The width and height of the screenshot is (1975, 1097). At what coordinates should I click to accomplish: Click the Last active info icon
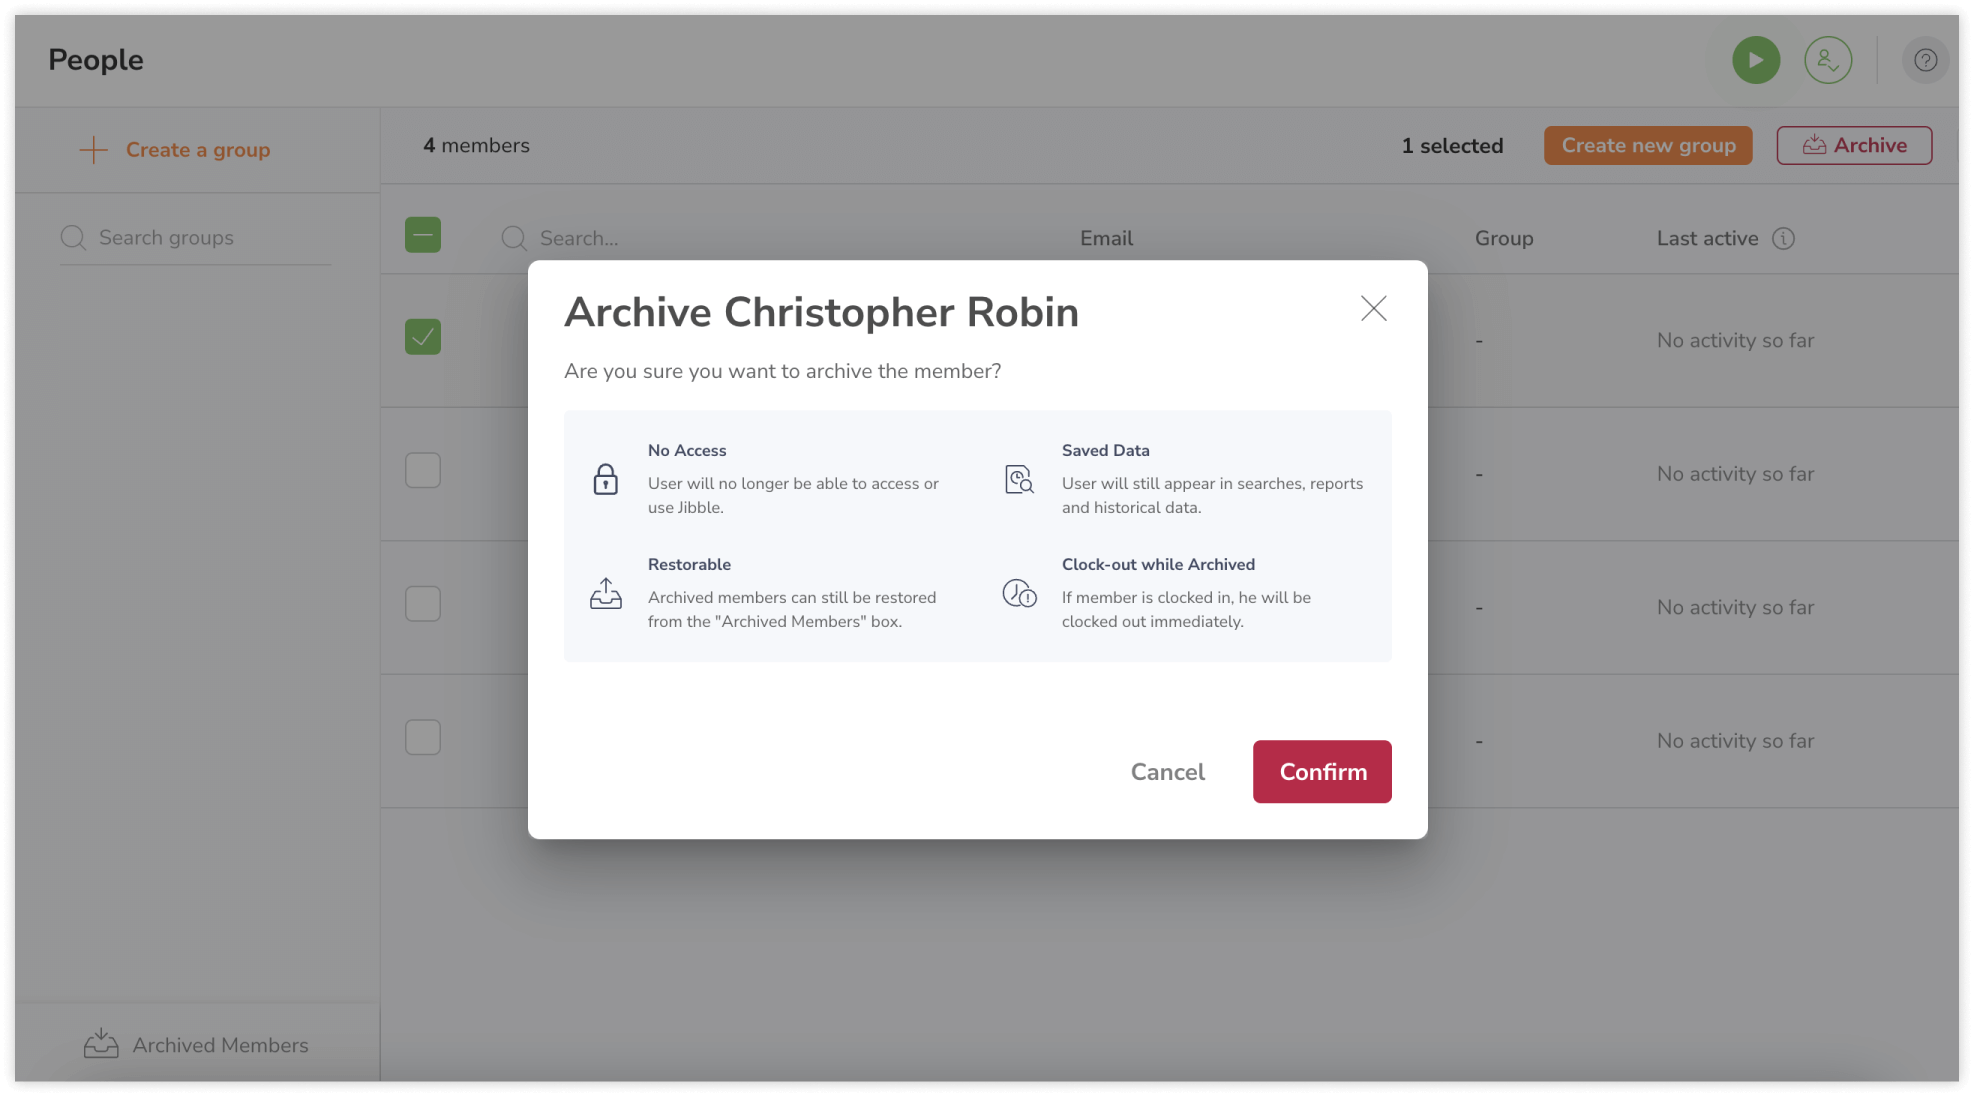tap(1783, 238)
